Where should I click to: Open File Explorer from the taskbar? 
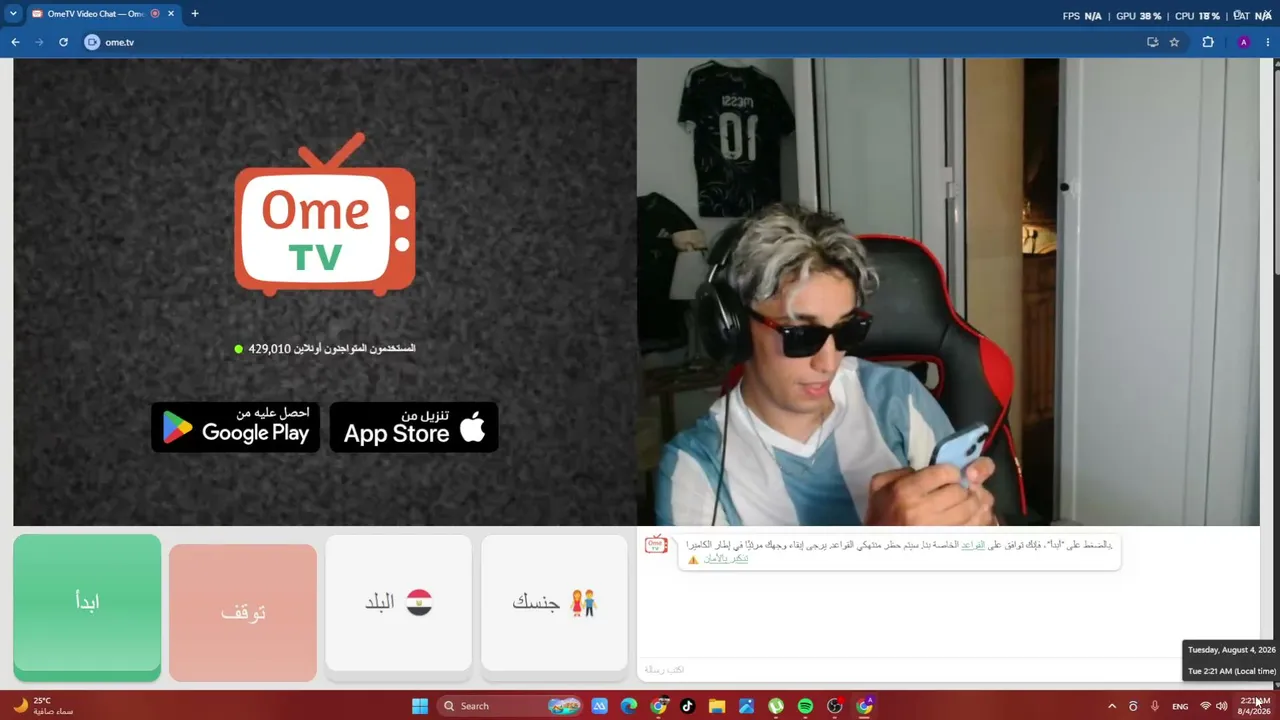716,706
